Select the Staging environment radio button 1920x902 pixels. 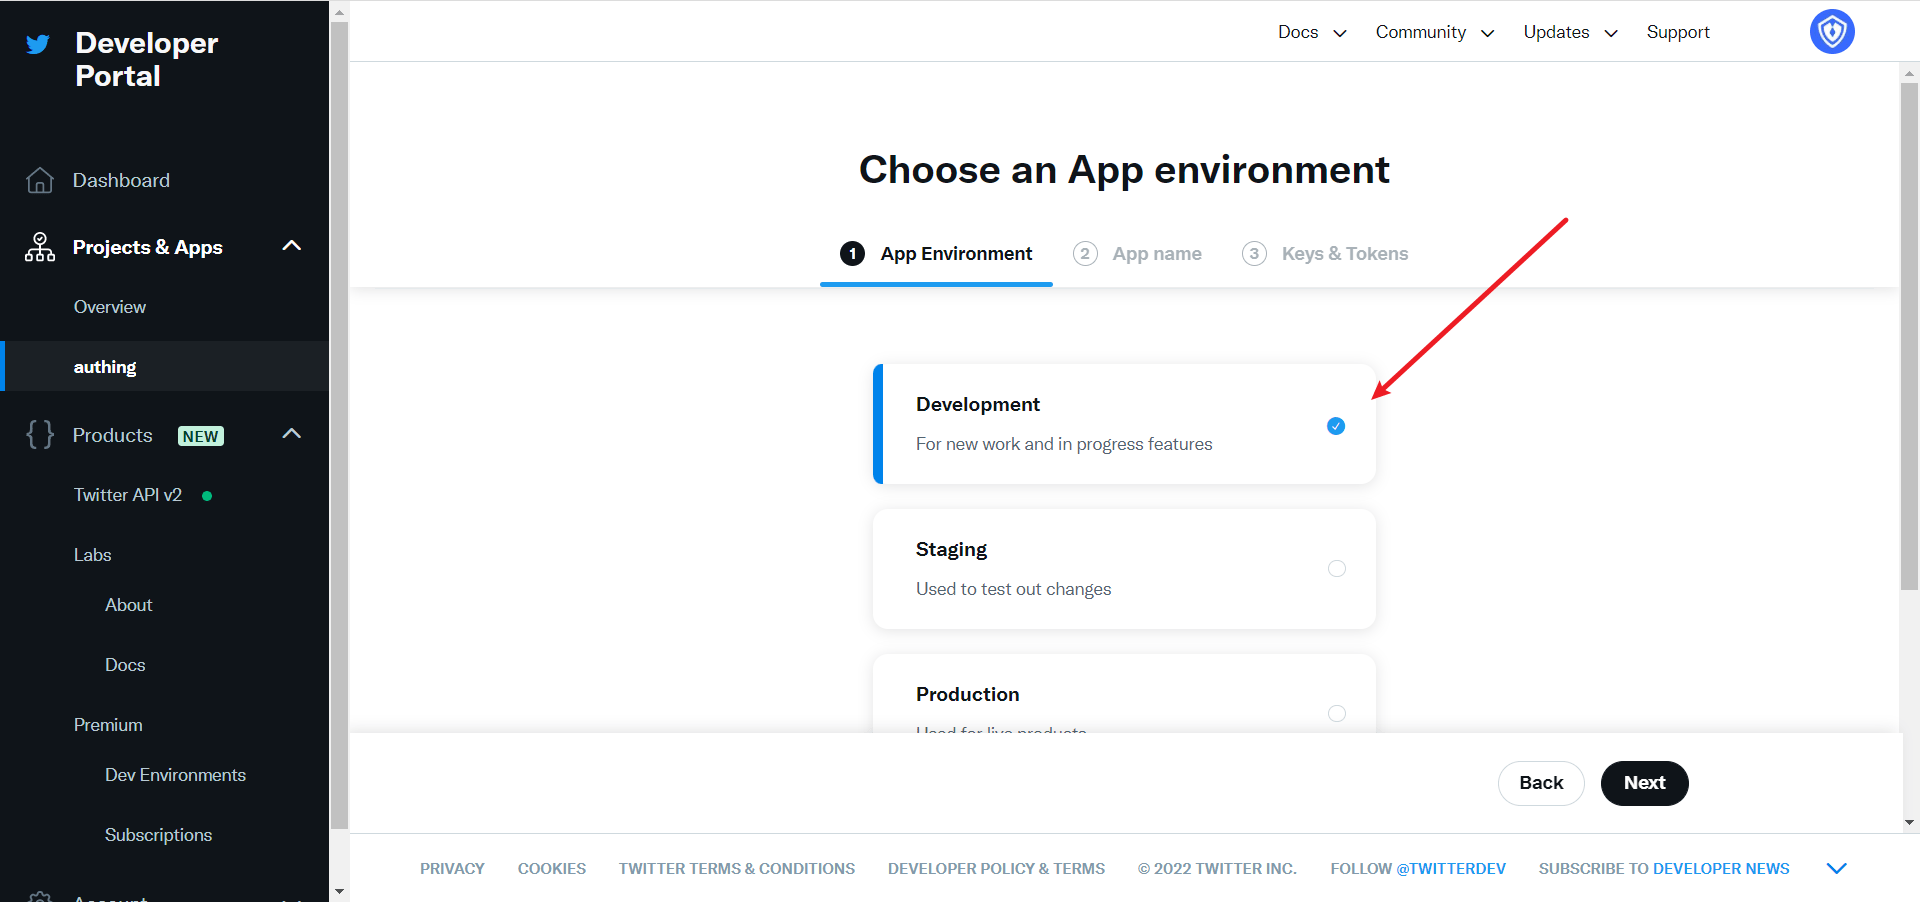1336,569
